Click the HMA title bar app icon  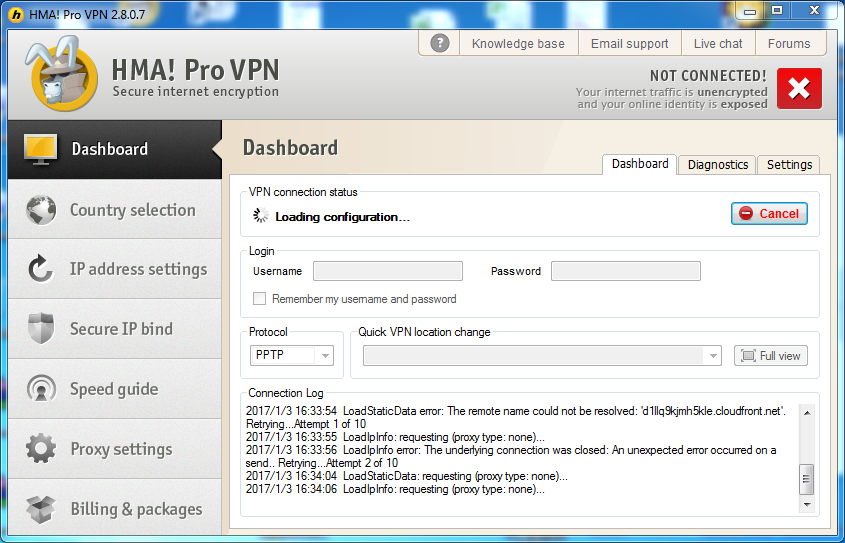[17, 15]
